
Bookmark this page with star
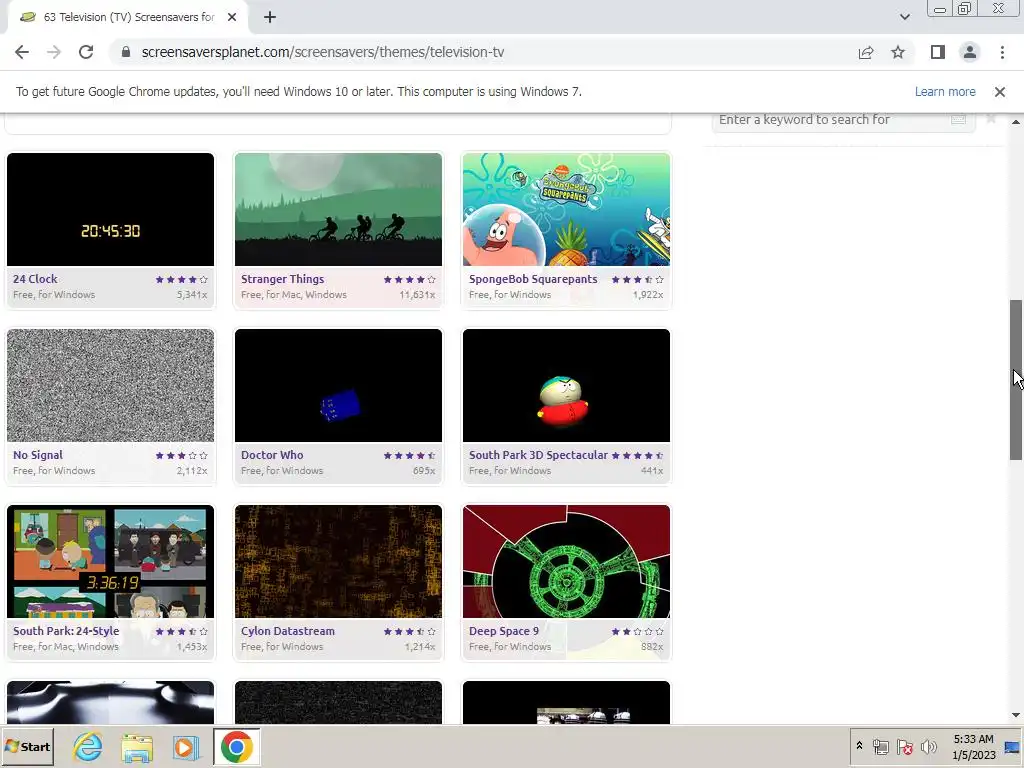898,52
